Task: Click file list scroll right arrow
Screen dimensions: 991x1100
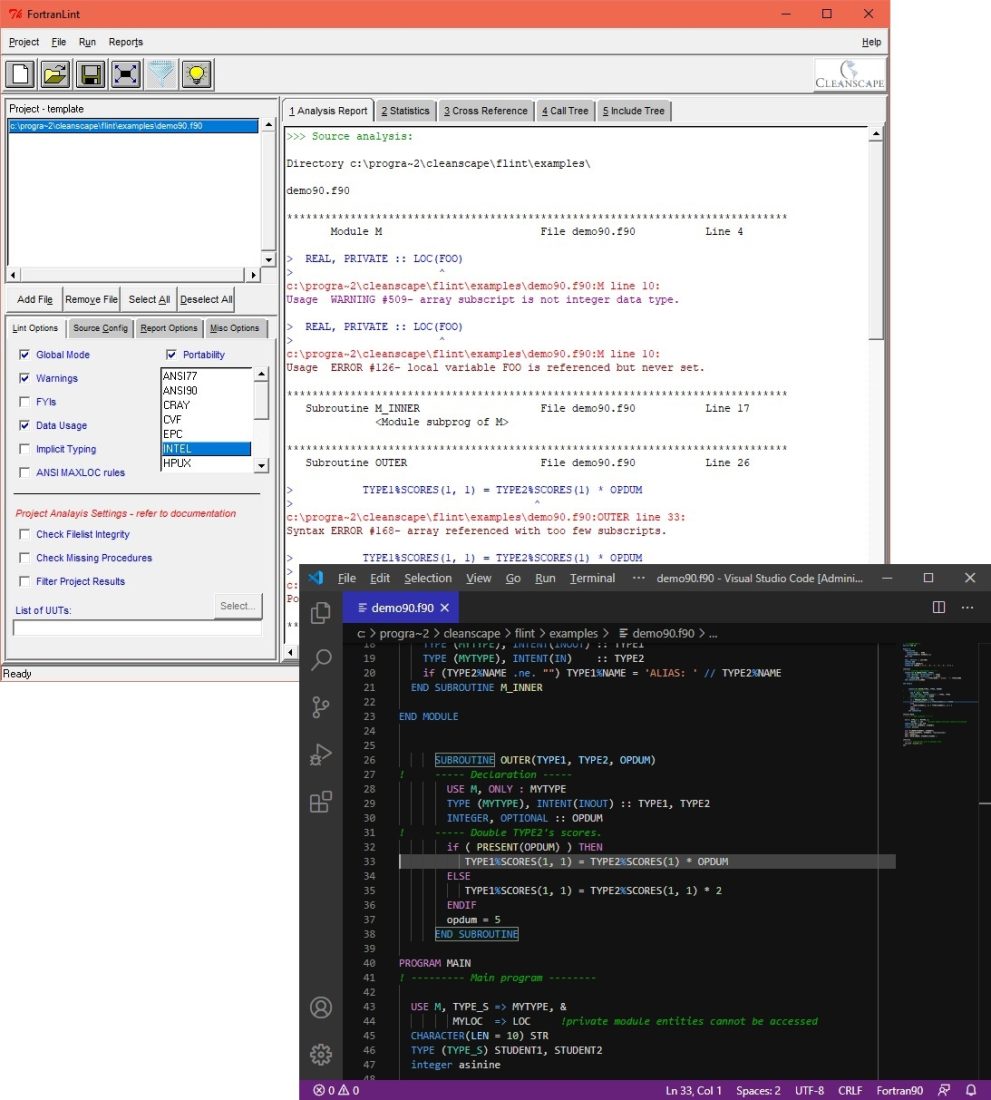Action: [253, 274]
